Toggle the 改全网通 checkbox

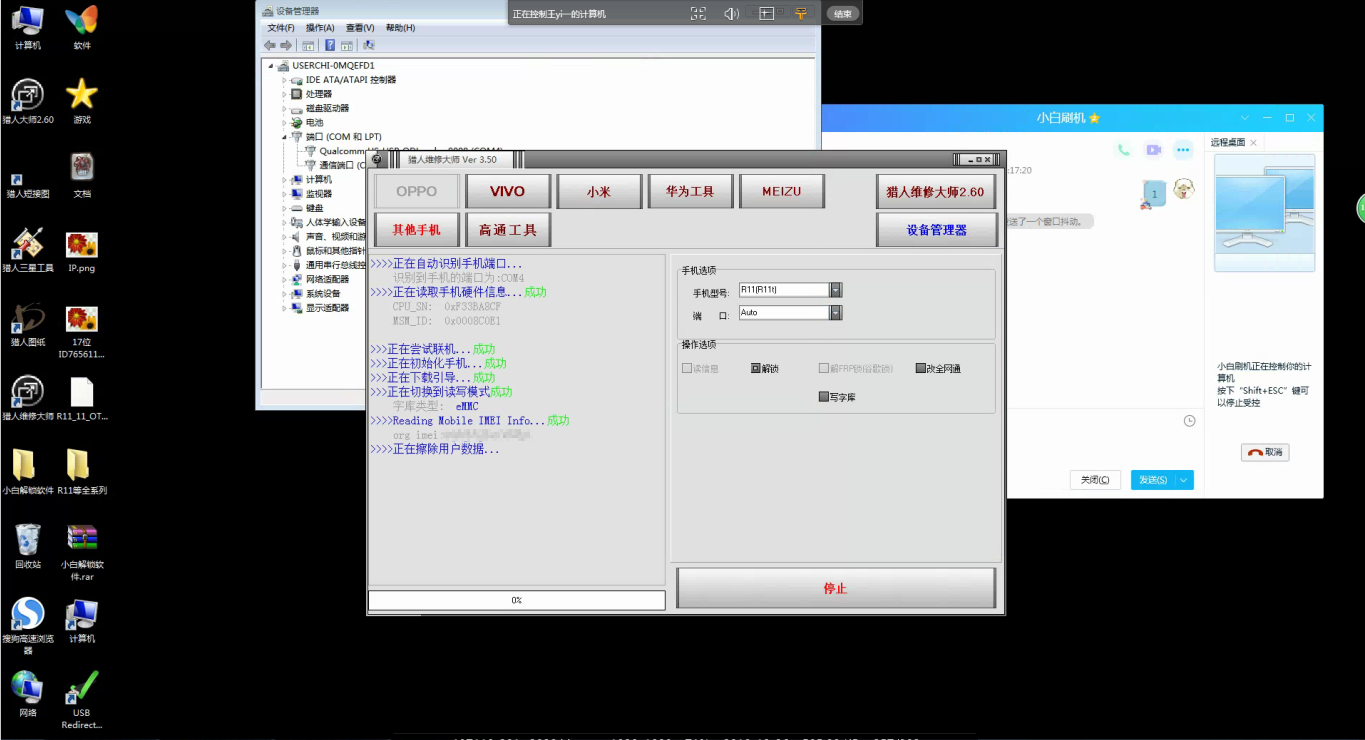pos(921,368)
